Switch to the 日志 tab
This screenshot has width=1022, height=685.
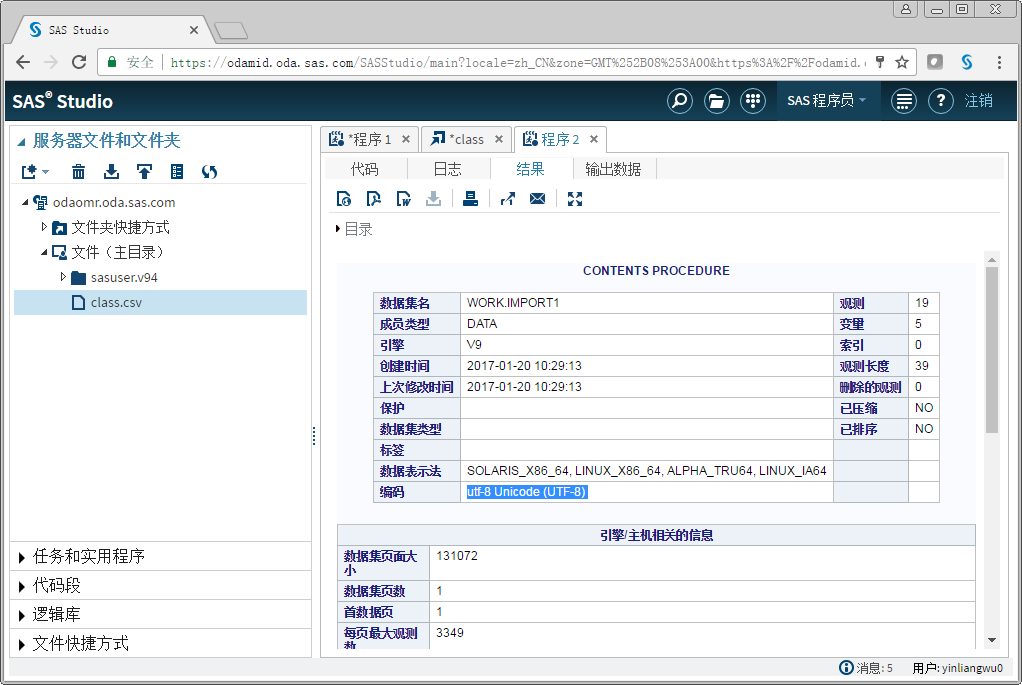(x=447, y=168)
